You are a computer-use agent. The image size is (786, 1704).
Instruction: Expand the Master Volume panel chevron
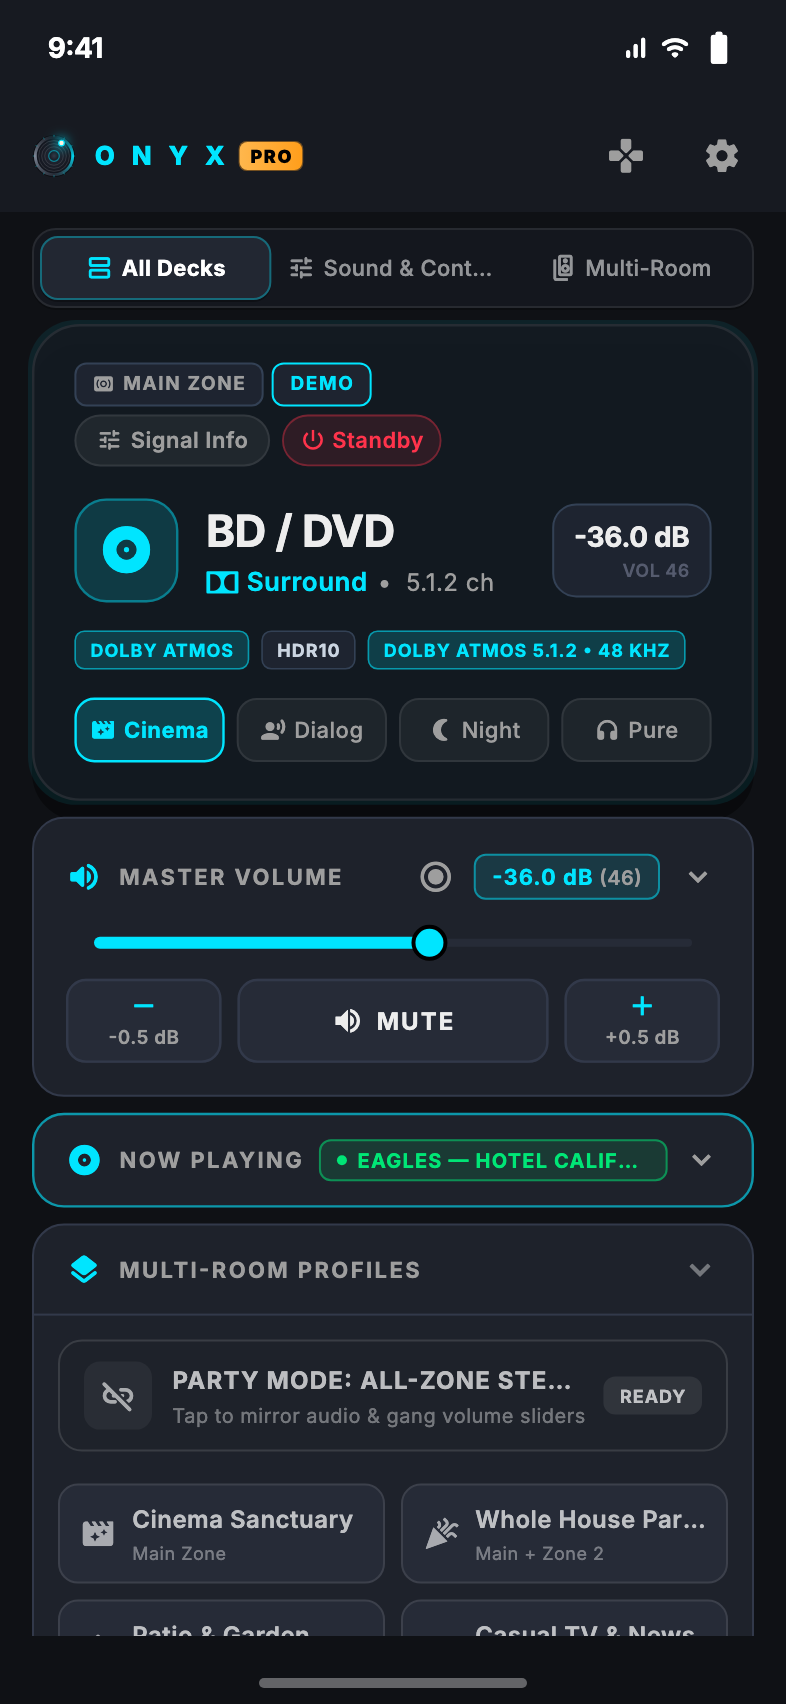click(x=698, y=877)
